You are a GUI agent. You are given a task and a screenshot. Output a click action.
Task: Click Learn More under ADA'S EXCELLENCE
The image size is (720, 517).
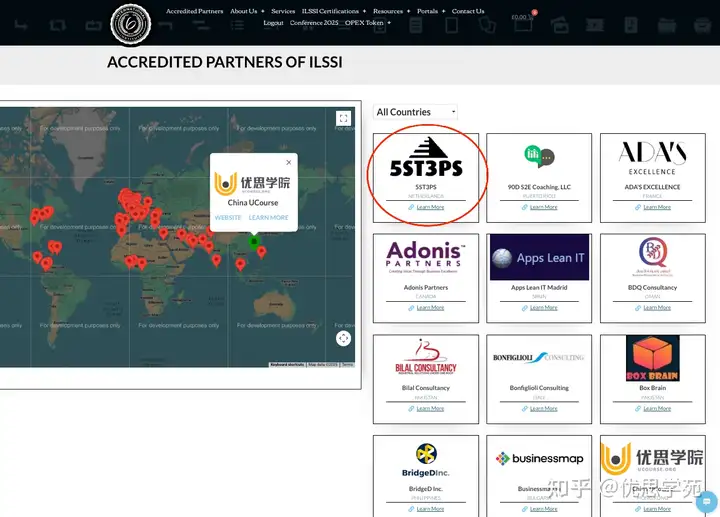657,207
